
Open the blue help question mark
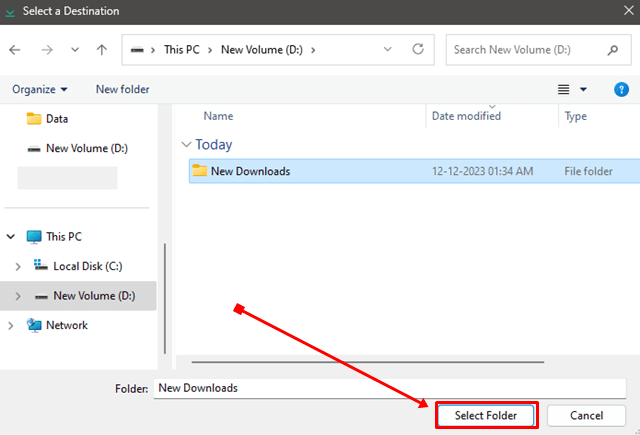(x=620, y=89)
